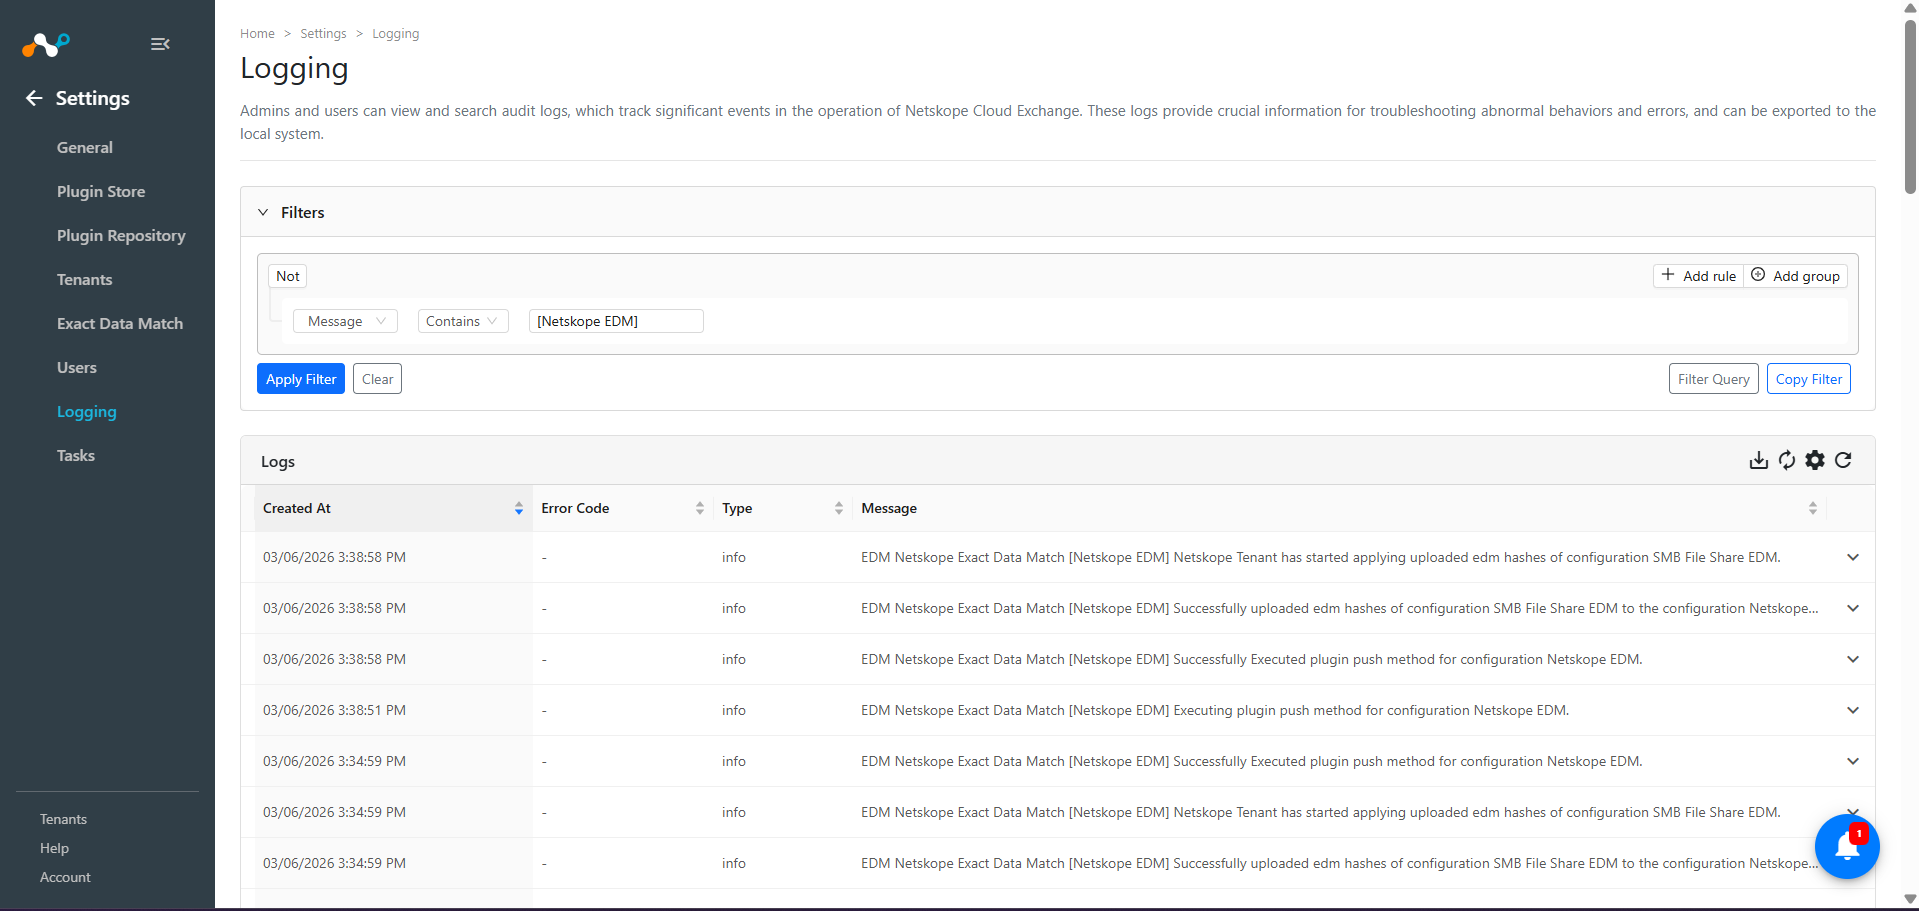
Task: Click the scrollbar up arrow
Action: tap(1910, 8)
